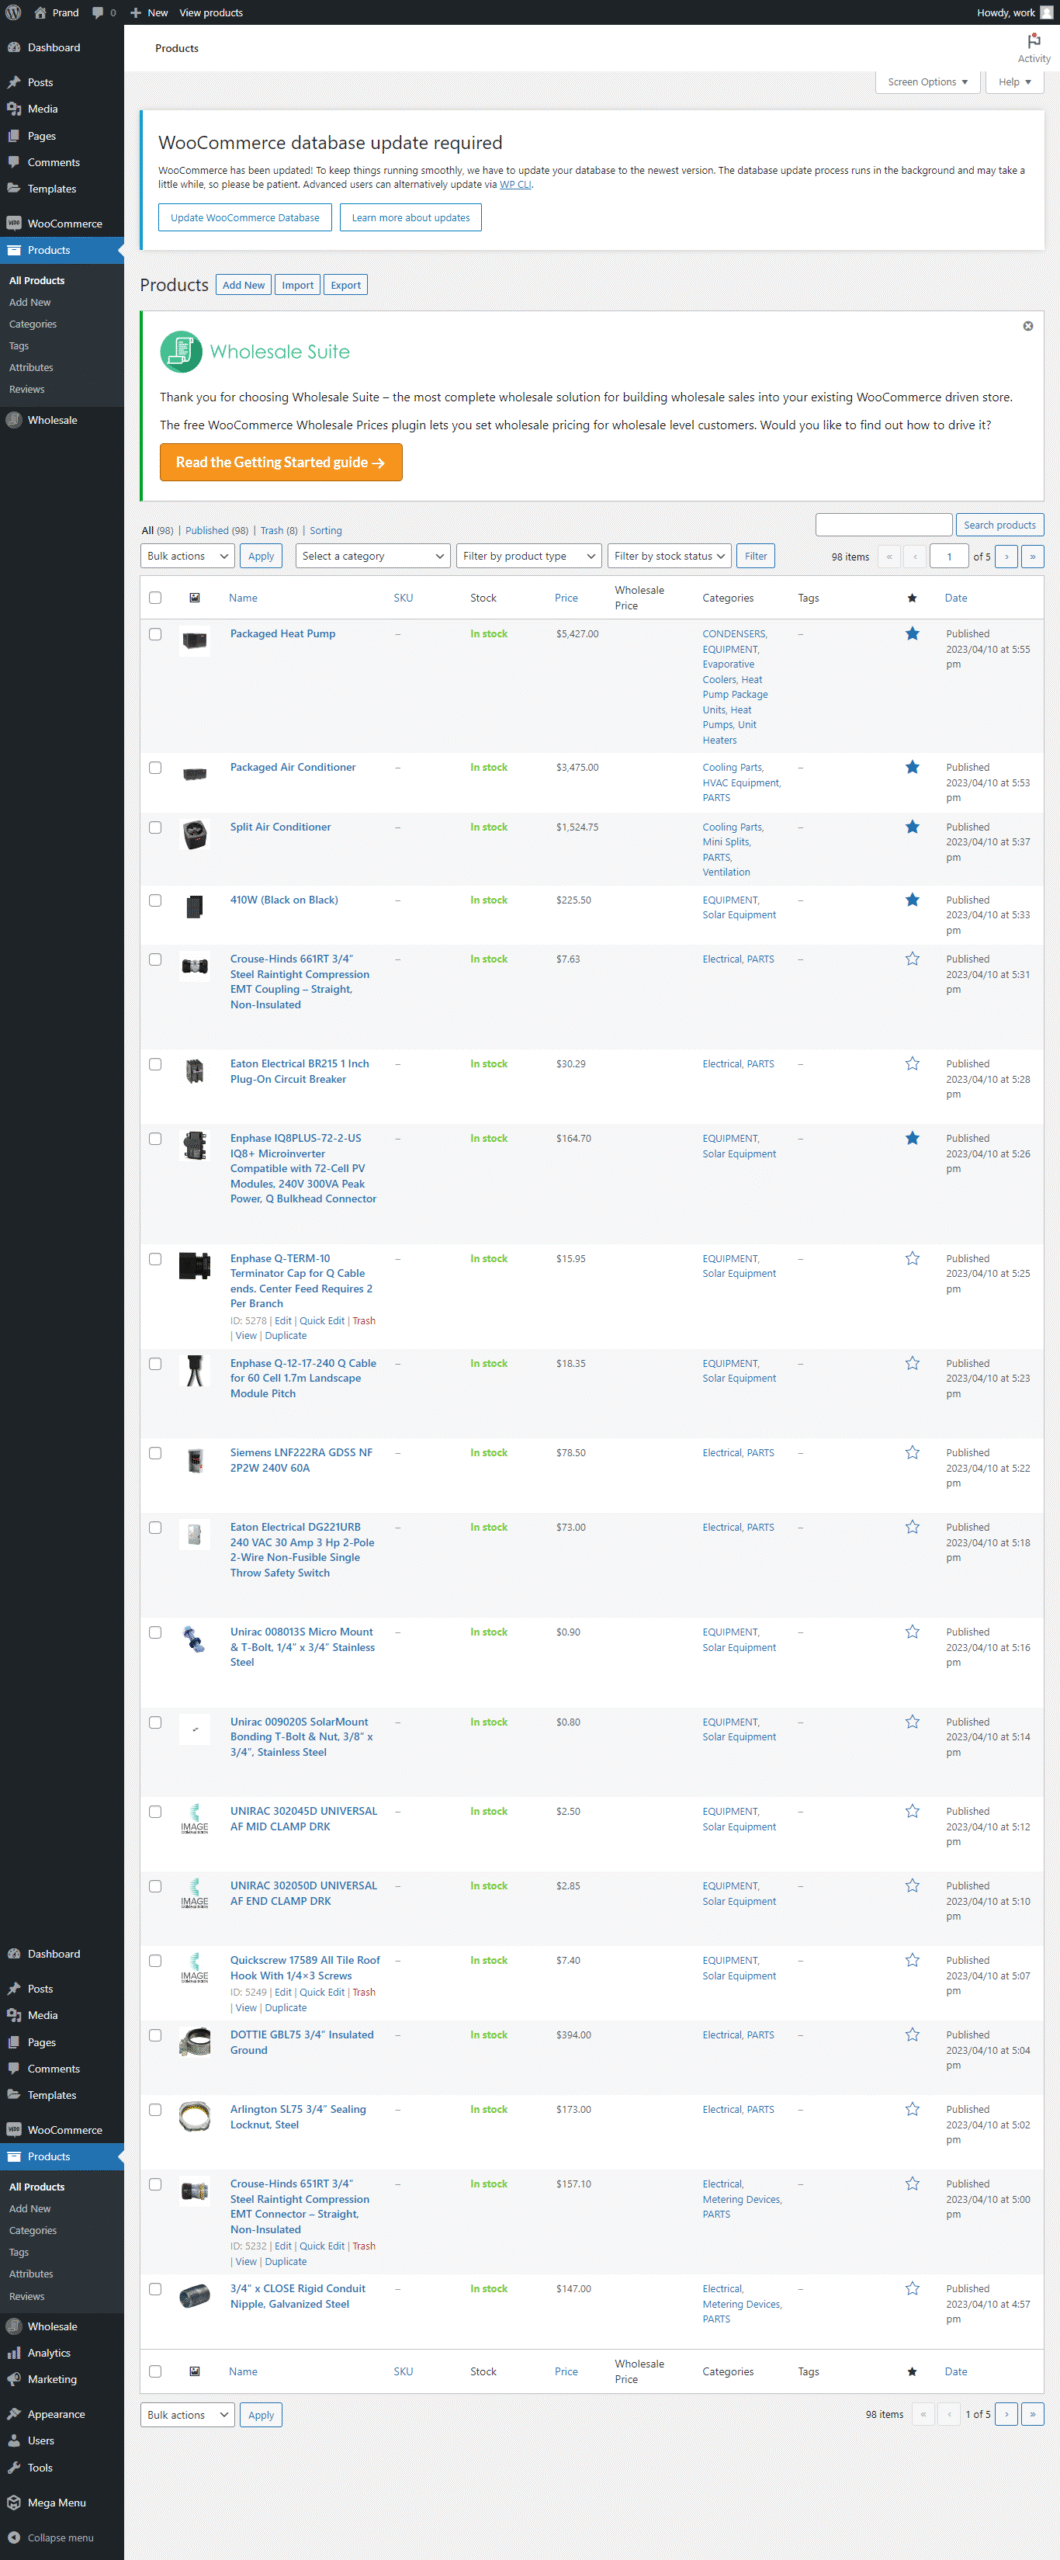Check the Packaged Air Conditioner row checkbox
This screenshot has width=1060, height=2560.
[x=155, y=768]
